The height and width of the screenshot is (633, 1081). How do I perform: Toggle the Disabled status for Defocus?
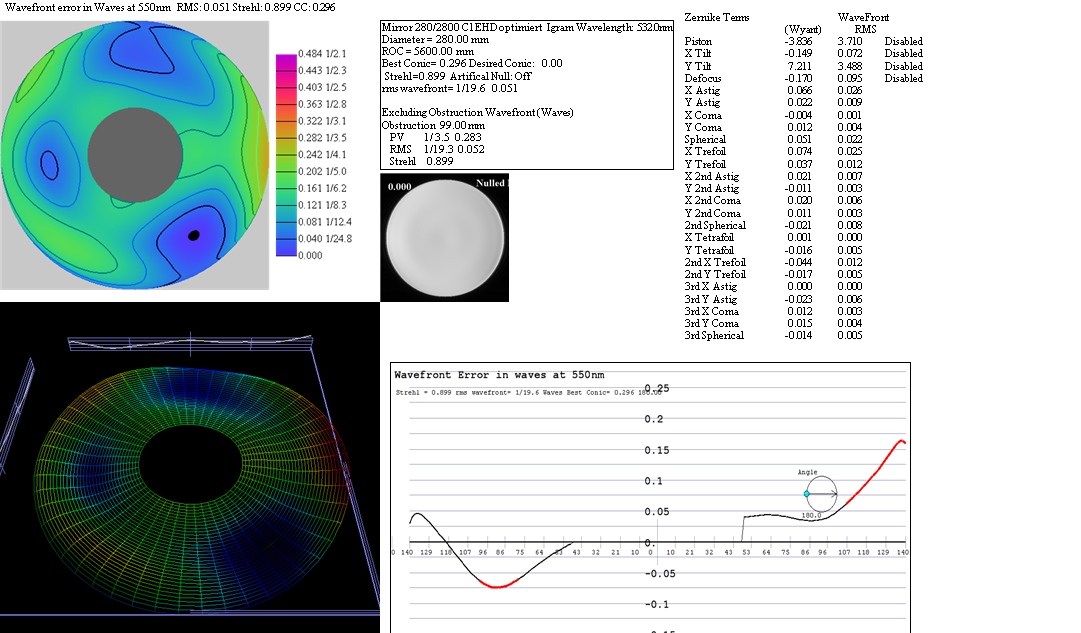pos(903,79)
